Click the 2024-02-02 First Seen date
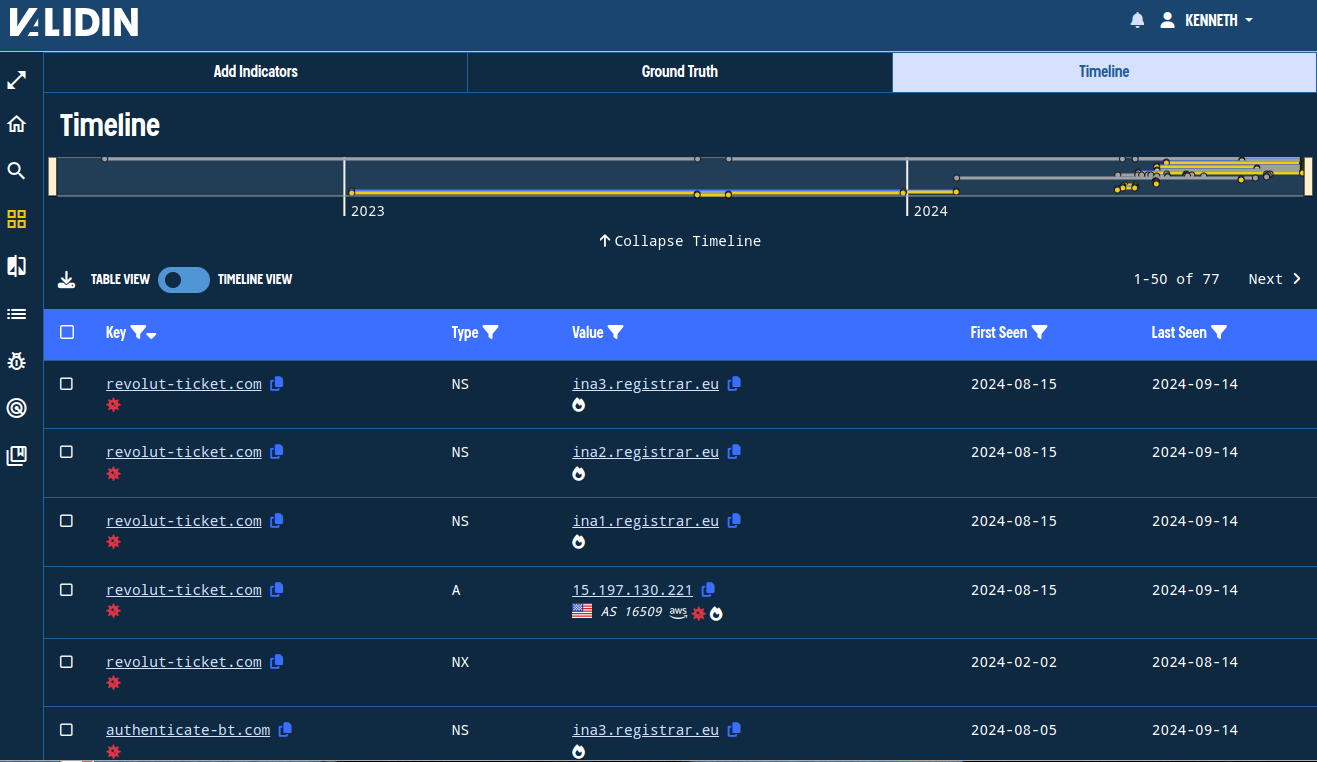 1014,662
